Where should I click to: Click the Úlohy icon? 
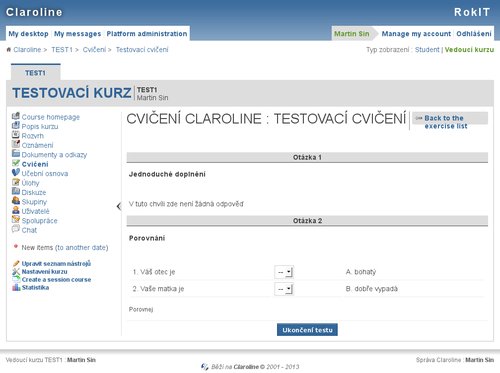tap(16, 182)
